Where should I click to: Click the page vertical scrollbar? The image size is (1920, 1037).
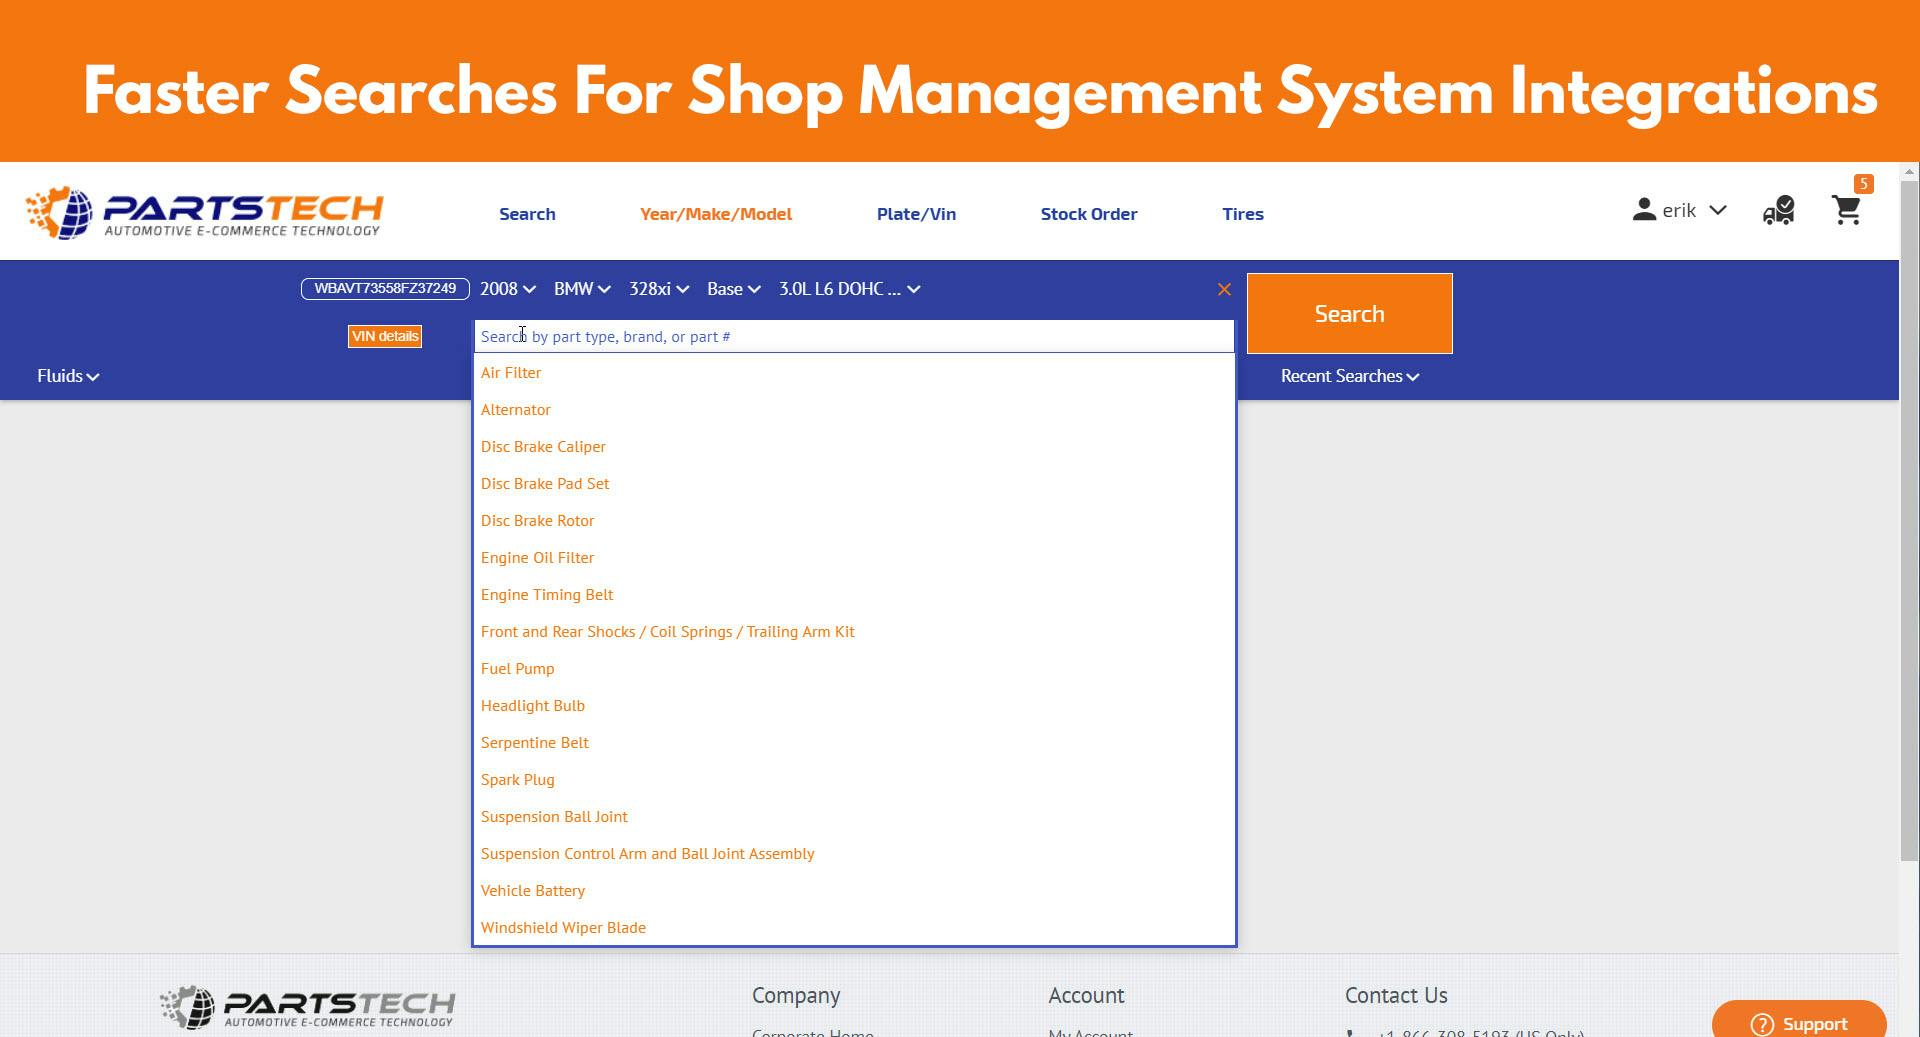tap(1909, 520)
